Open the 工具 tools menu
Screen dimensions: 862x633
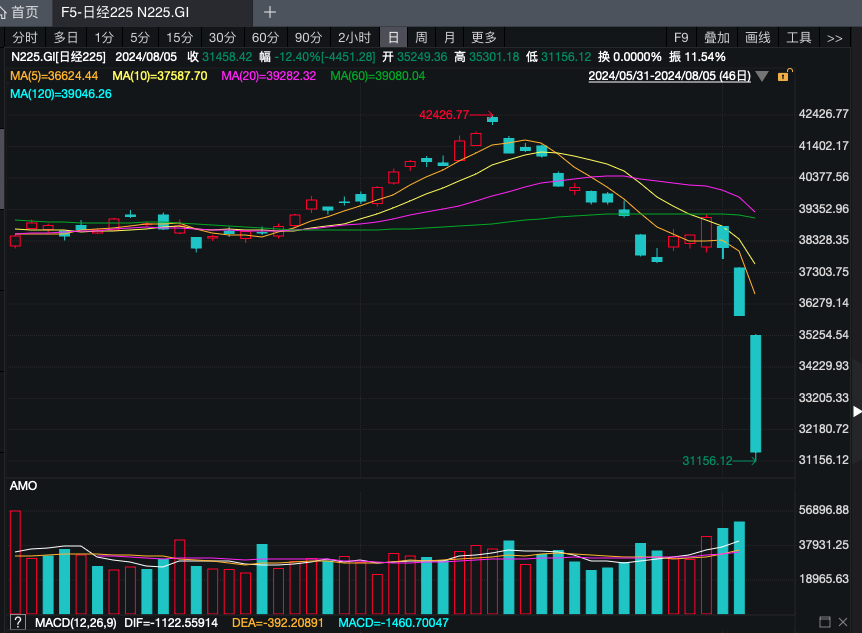(799, 38)
